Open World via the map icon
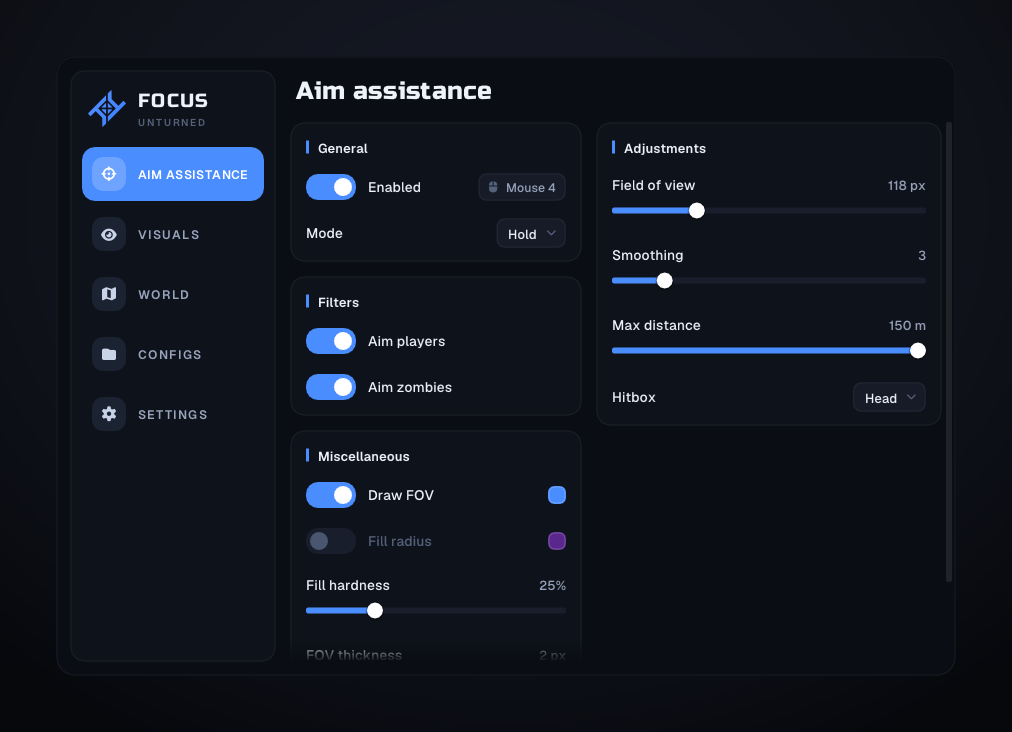Screen dimensions: 1012x732 109,294
